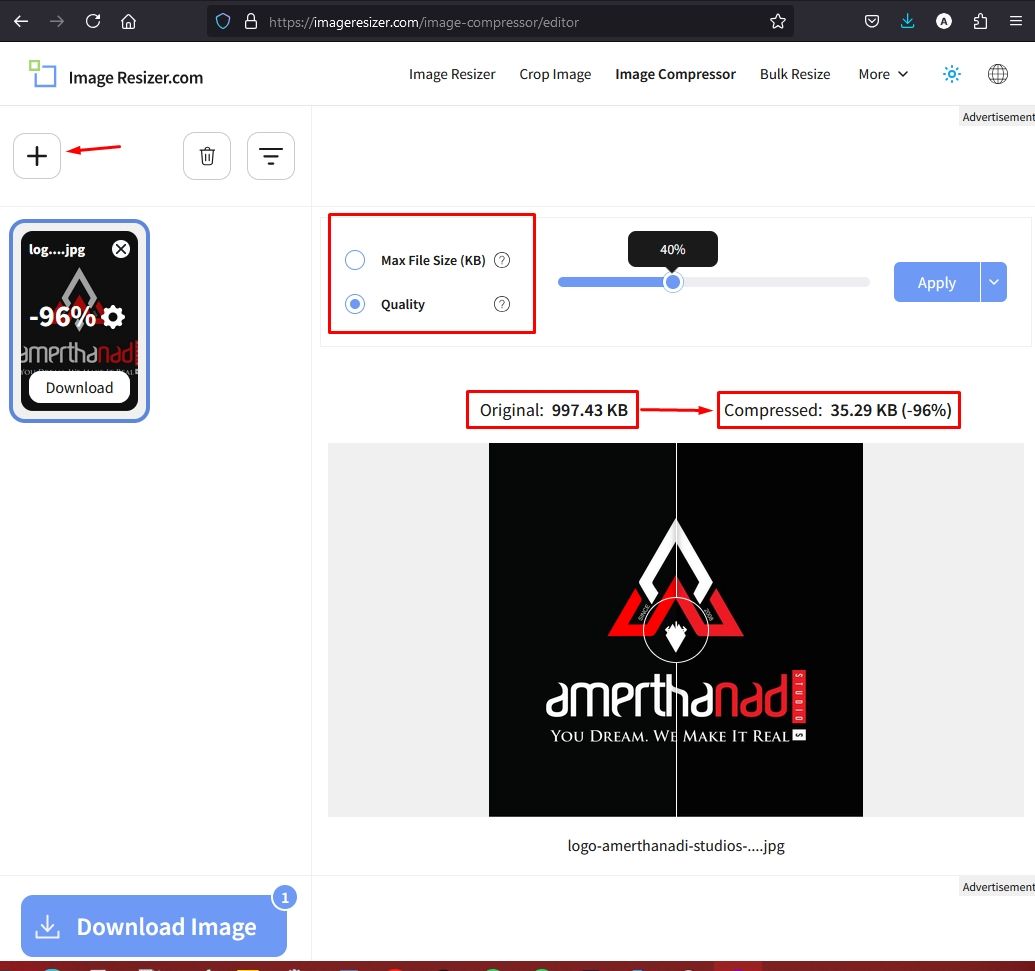Open the Image Compressor nav item
Image resolution: width=1035 pixels, height=971 pixels.
pos(675,74)
